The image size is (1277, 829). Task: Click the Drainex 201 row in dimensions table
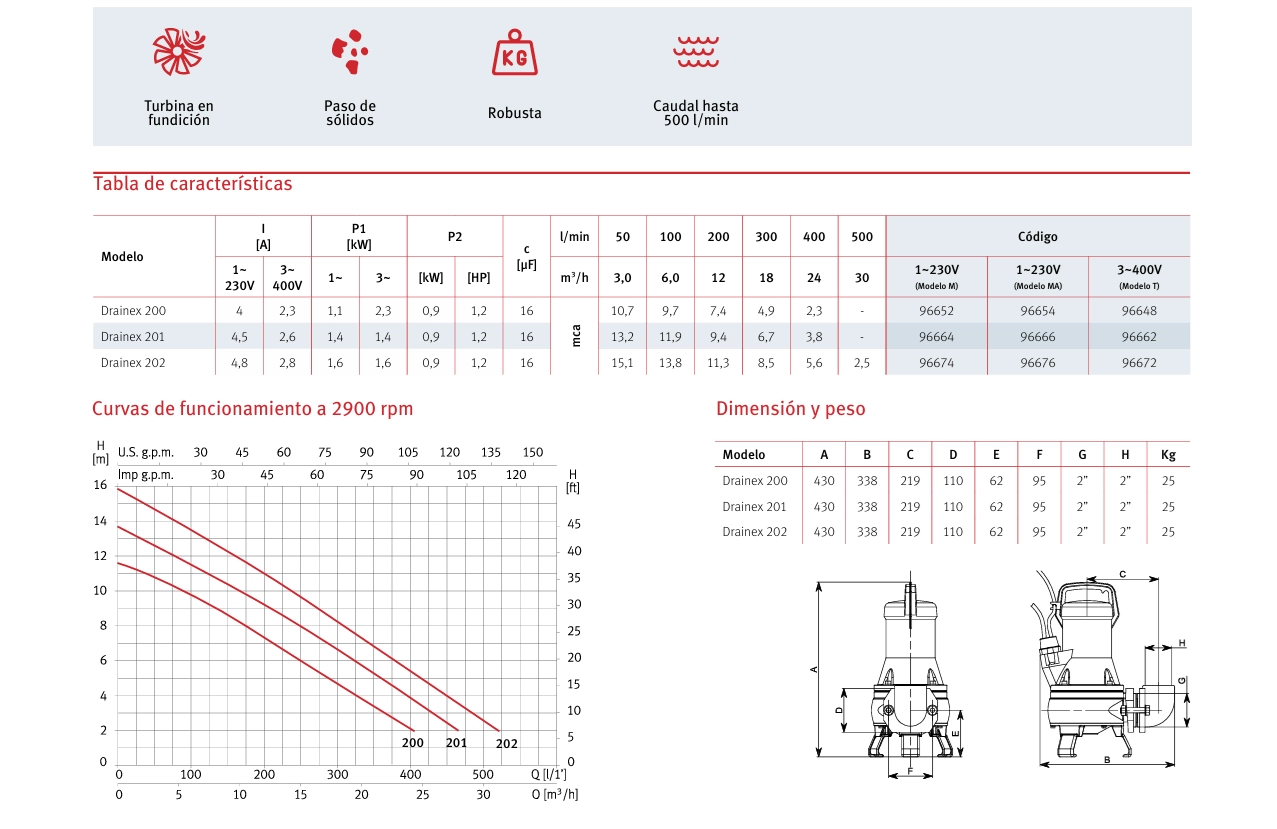pos(952,507)
